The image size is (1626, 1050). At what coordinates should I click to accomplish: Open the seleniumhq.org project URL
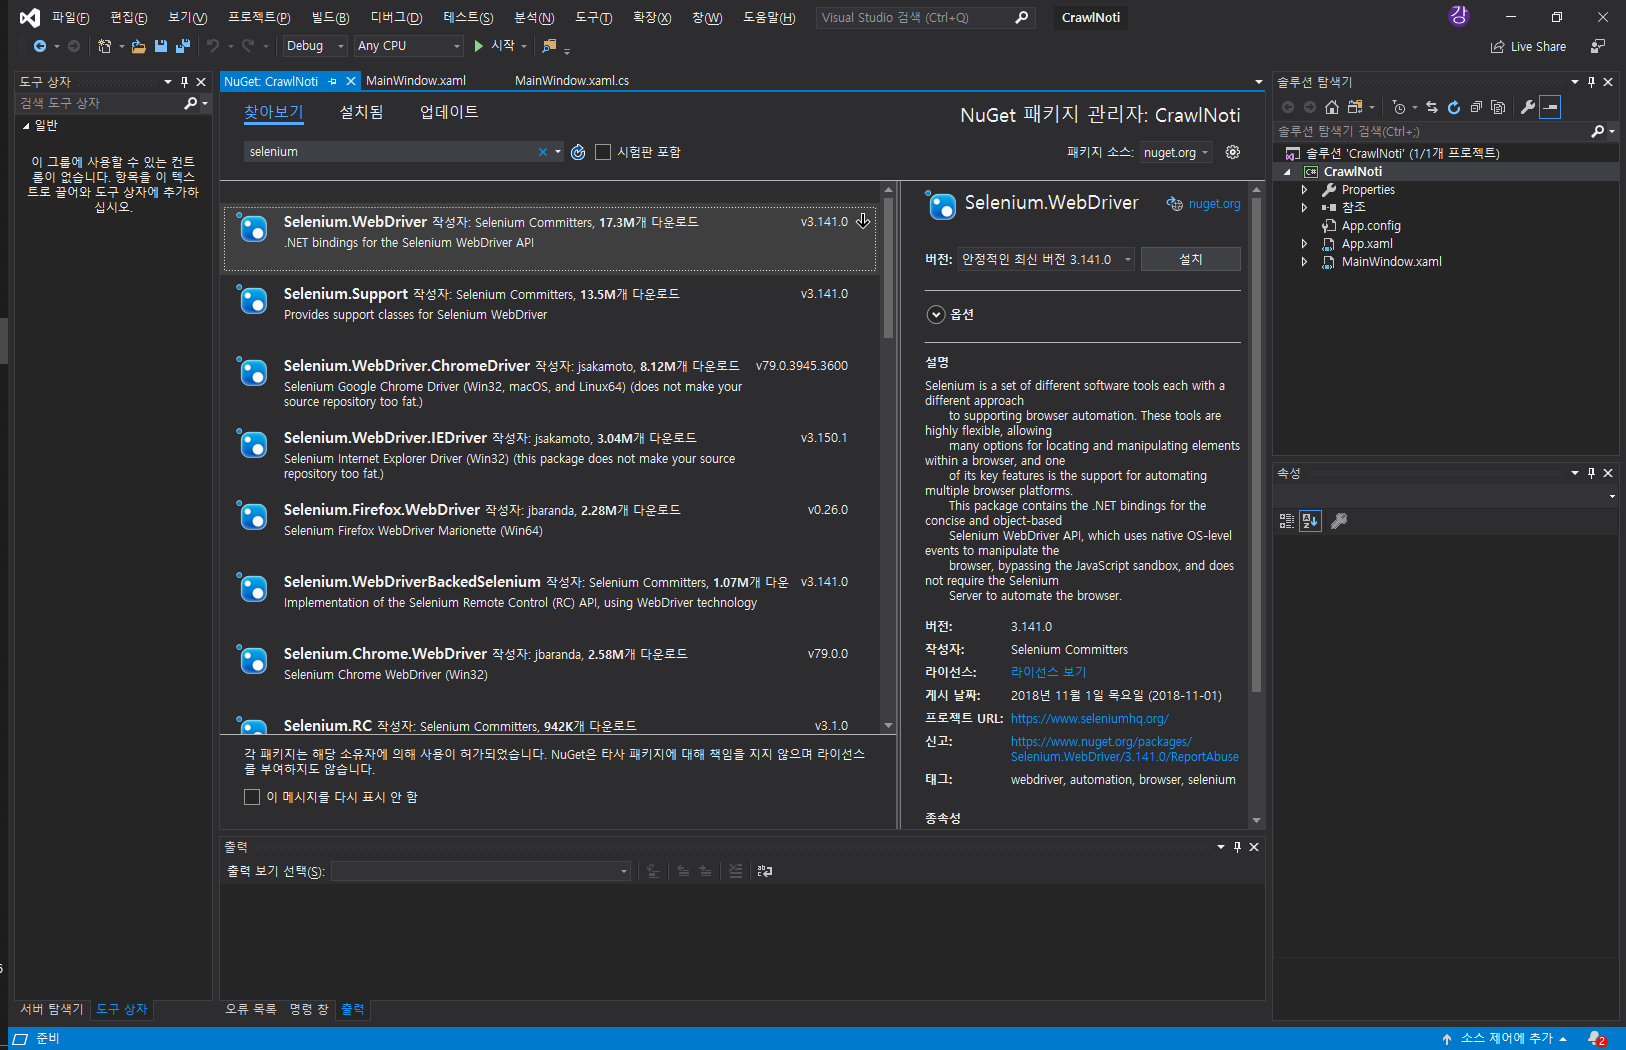[x=1089, y=718]
